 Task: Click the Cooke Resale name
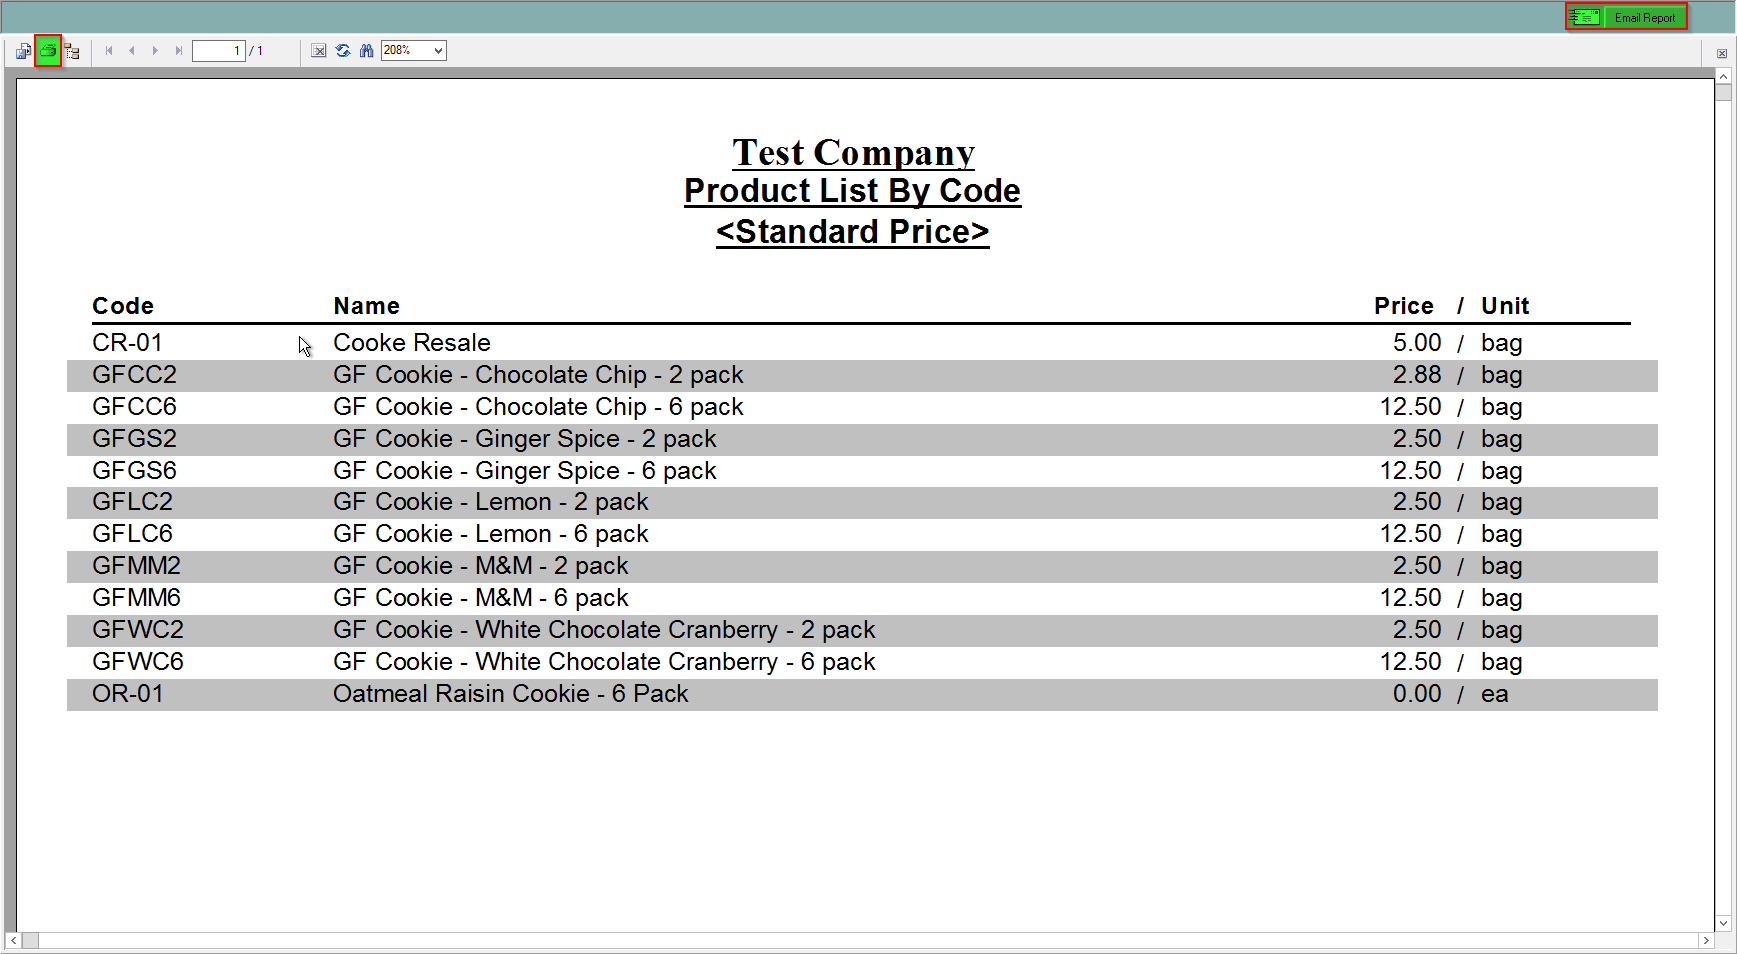(412, 343)
